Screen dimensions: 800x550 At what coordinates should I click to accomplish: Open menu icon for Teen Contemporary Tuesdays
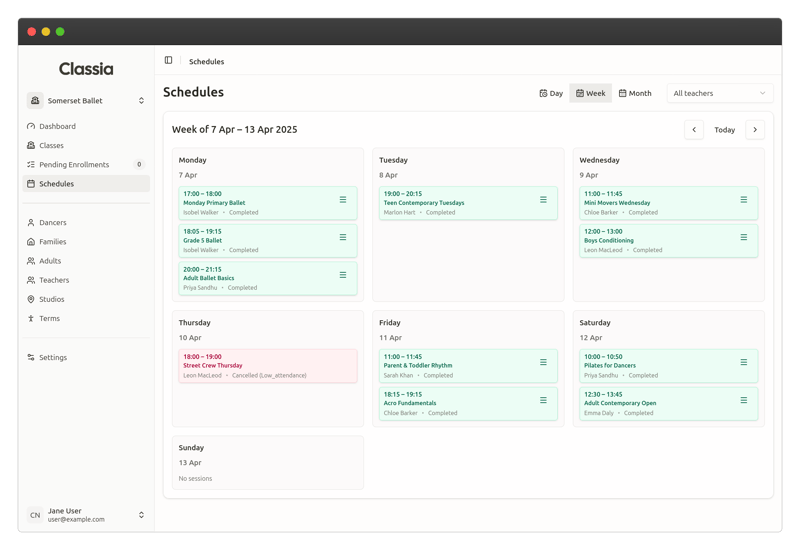pos(543,199)
